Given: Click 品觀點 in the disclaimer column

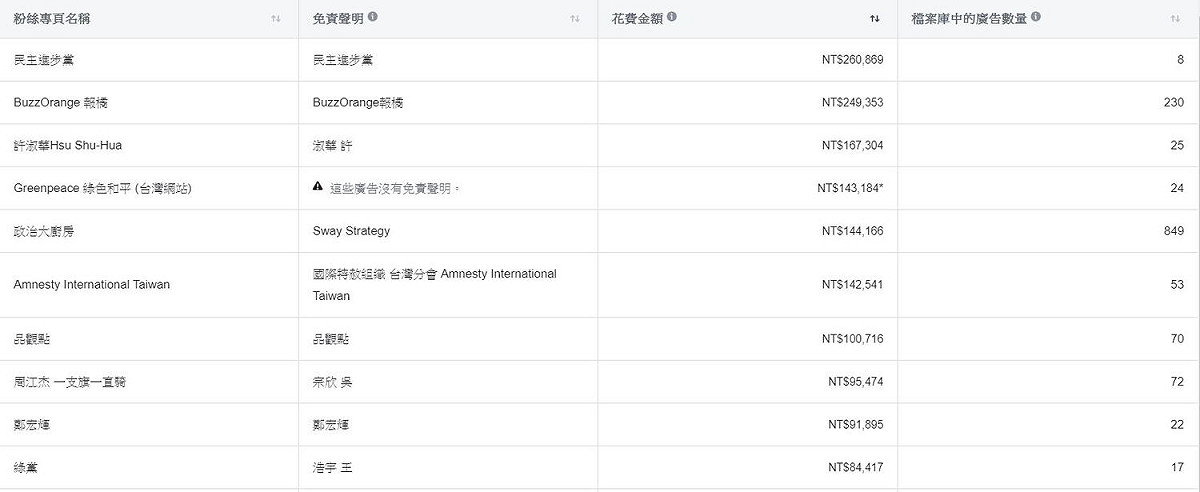Looking at the screenshot, I should 331,339.
